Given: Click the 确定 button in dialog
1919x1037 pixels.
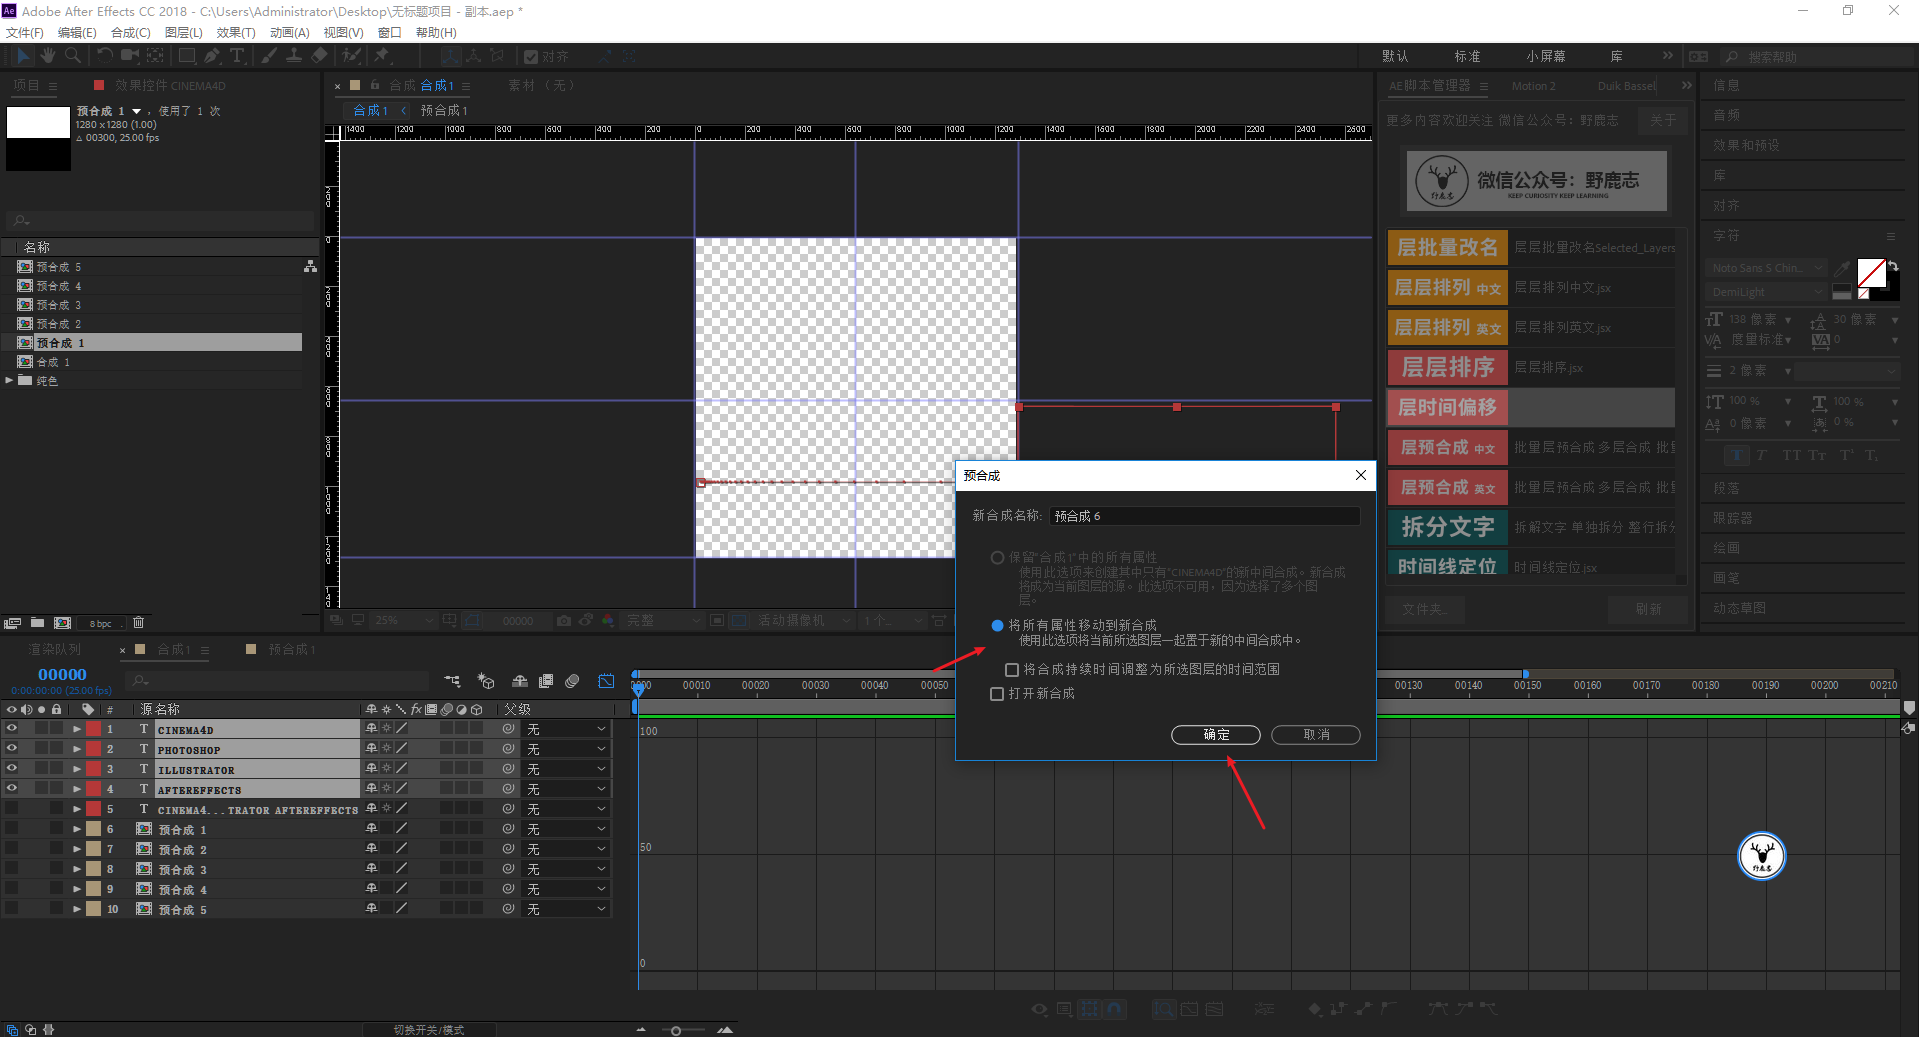Looking at the screenshot, I should coord(1215,735).
